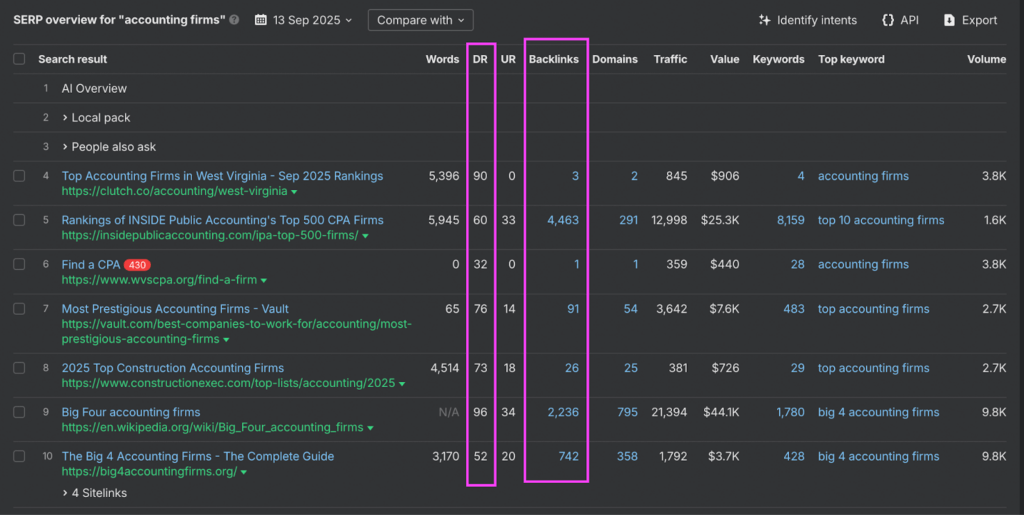This screenshot has width=1024, height=515.
Task: Click the Export file icon
Action: (949, 20)
